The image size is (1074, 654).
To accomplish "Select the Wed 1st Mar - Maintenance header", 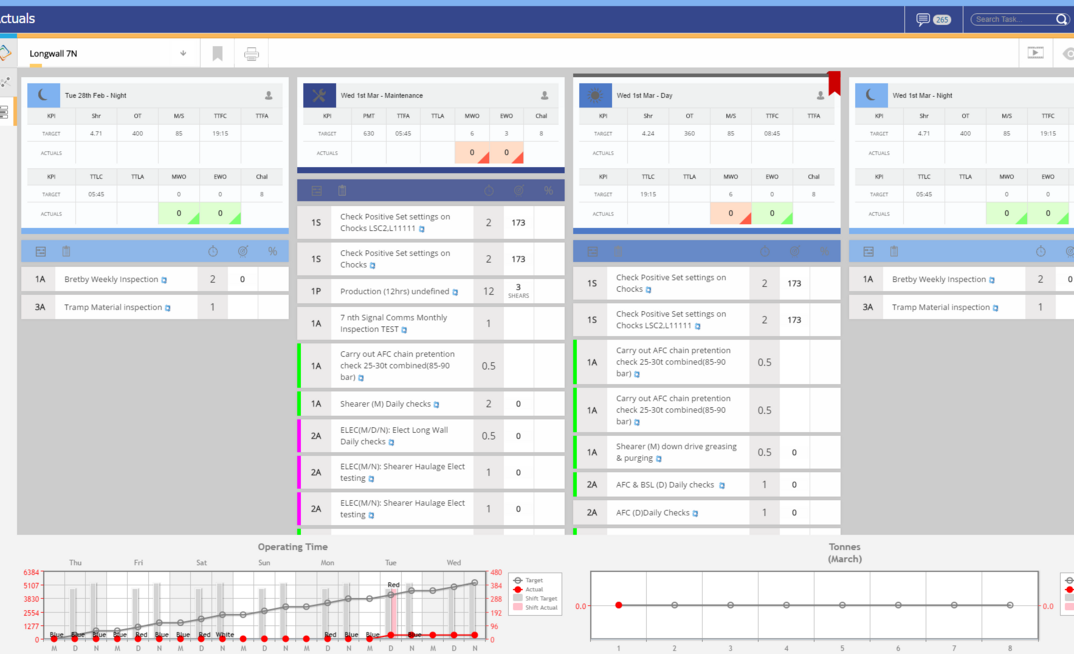I will coord(381,96).
